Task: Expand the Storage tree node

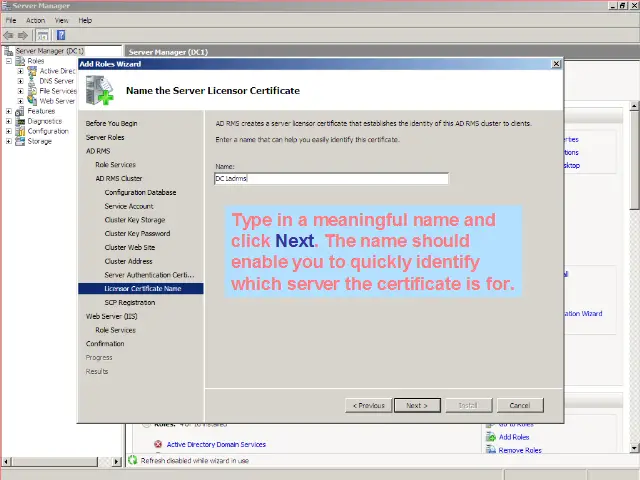Action: coord(9,141)
